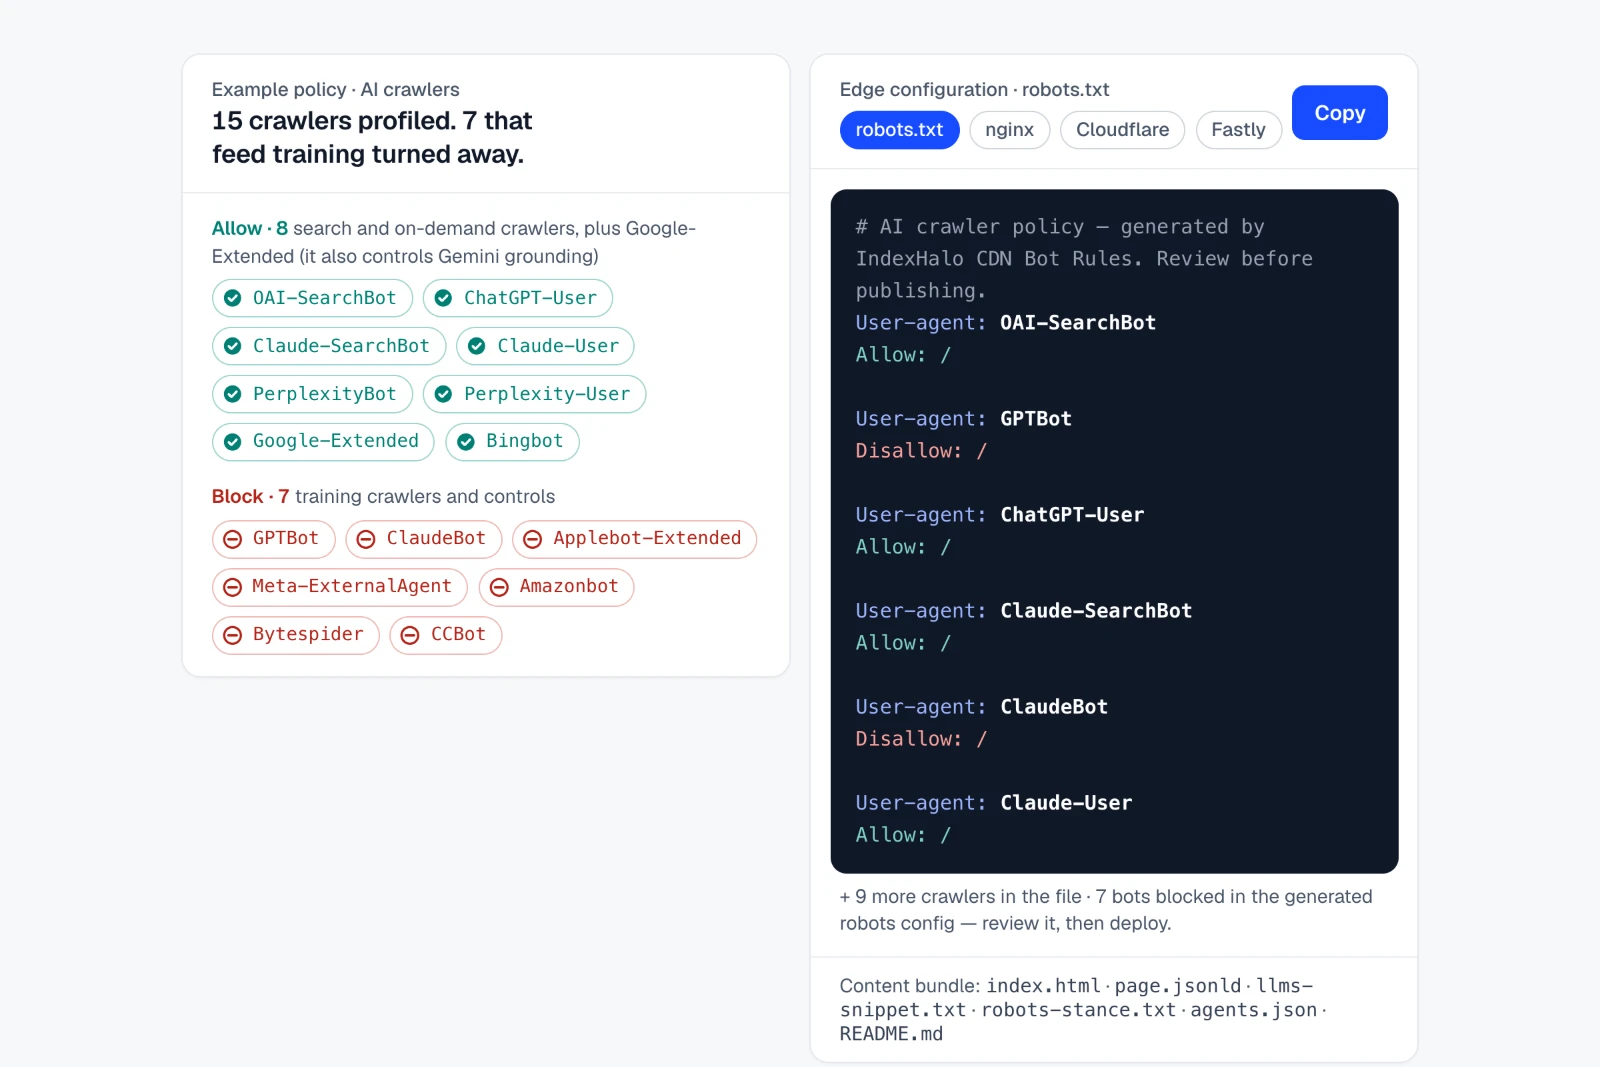This screenshot has height=1067, width=1600.
Task: Click the Allow line under OAI-SearchBot
Action: point(903,355)
